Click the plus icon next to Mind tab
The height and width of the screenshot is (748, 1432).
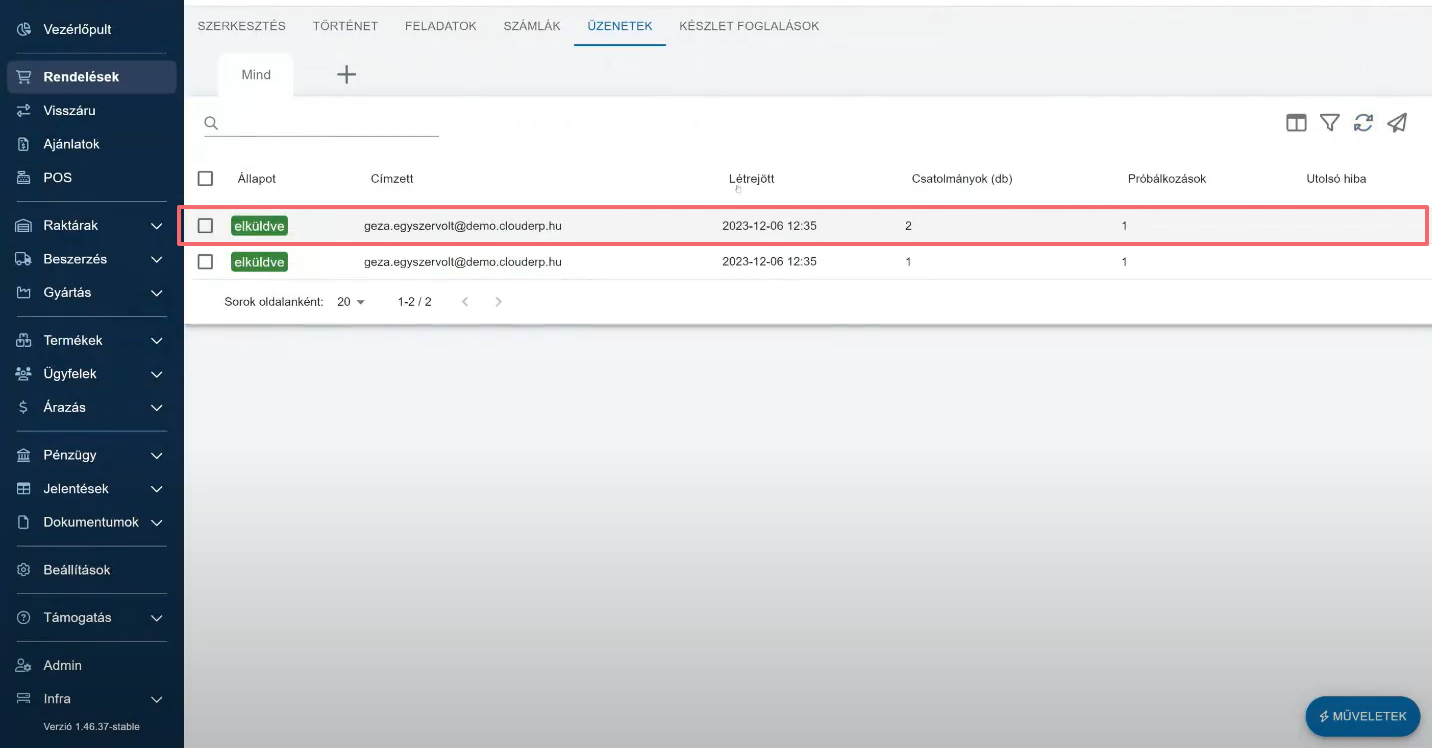[x=346, y=75]
